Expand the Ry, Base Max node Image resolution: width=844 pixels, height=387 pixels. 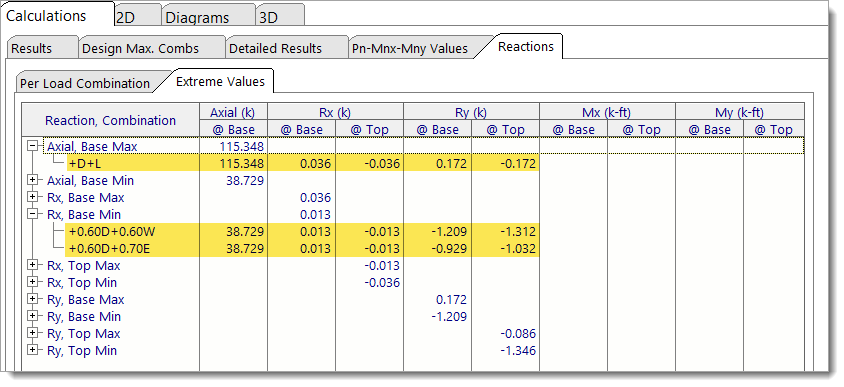(x=33, y=299)
